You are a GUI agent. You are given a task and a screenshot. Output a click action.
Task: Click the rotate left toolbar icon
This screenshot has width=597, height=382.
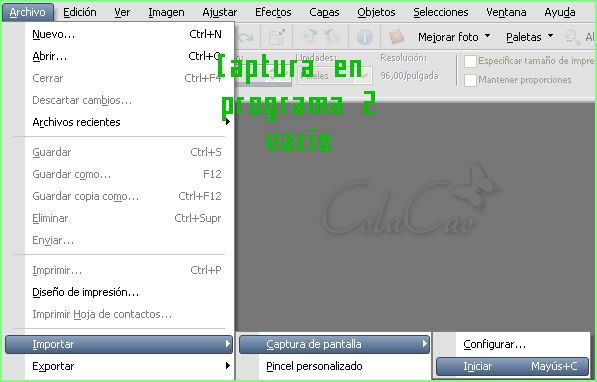point(332,37)
